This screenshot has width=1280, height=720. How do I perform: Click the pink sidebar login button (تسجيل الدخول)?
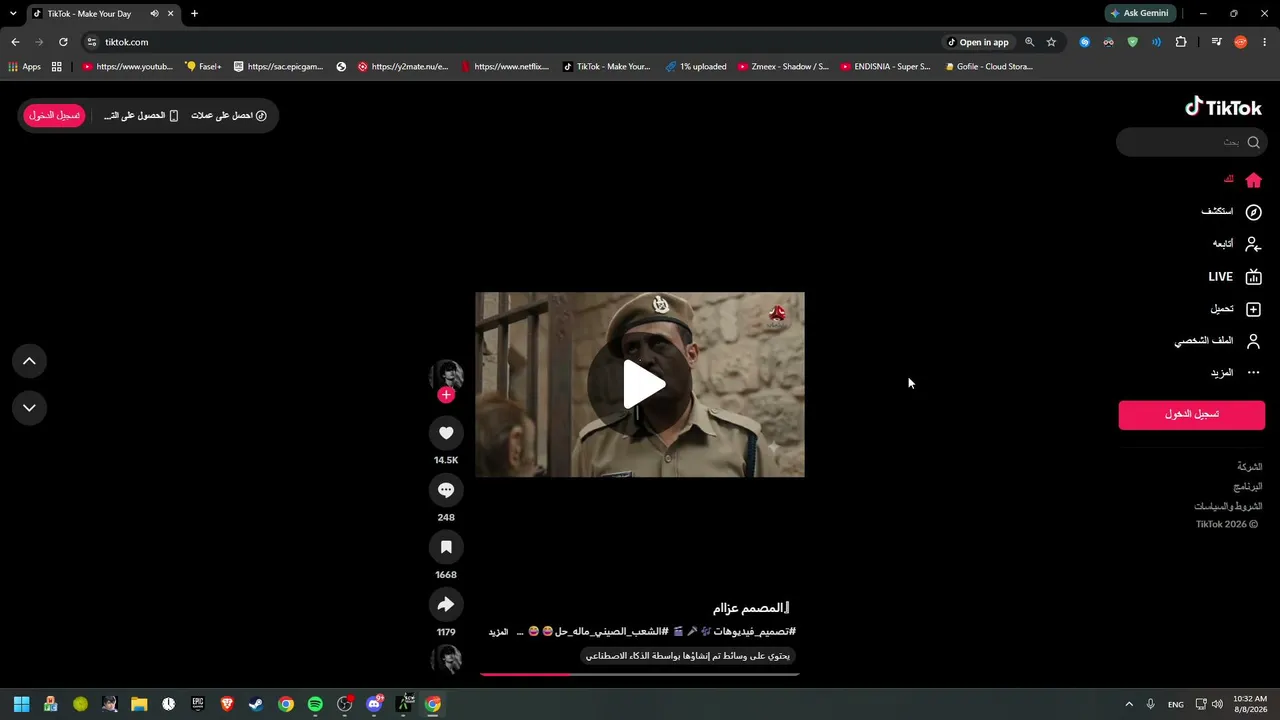1191,414
